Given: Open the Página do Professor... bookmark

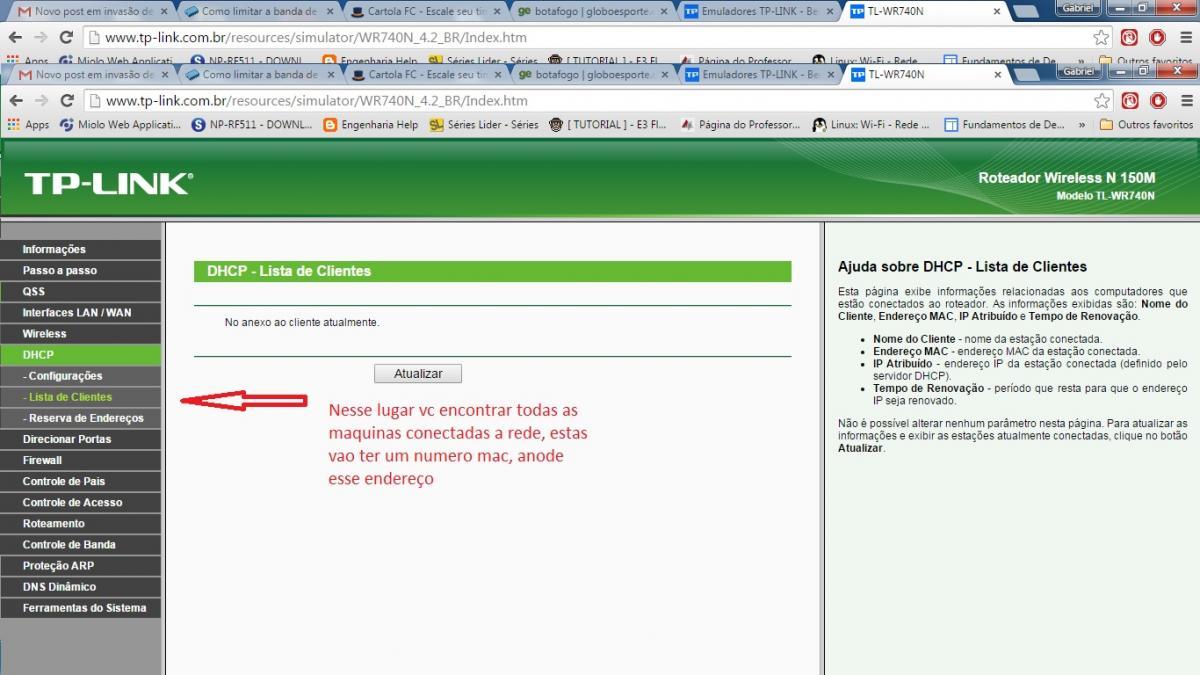Looking at the screenshot, I should pyautogui.click(x=741, y=125).
